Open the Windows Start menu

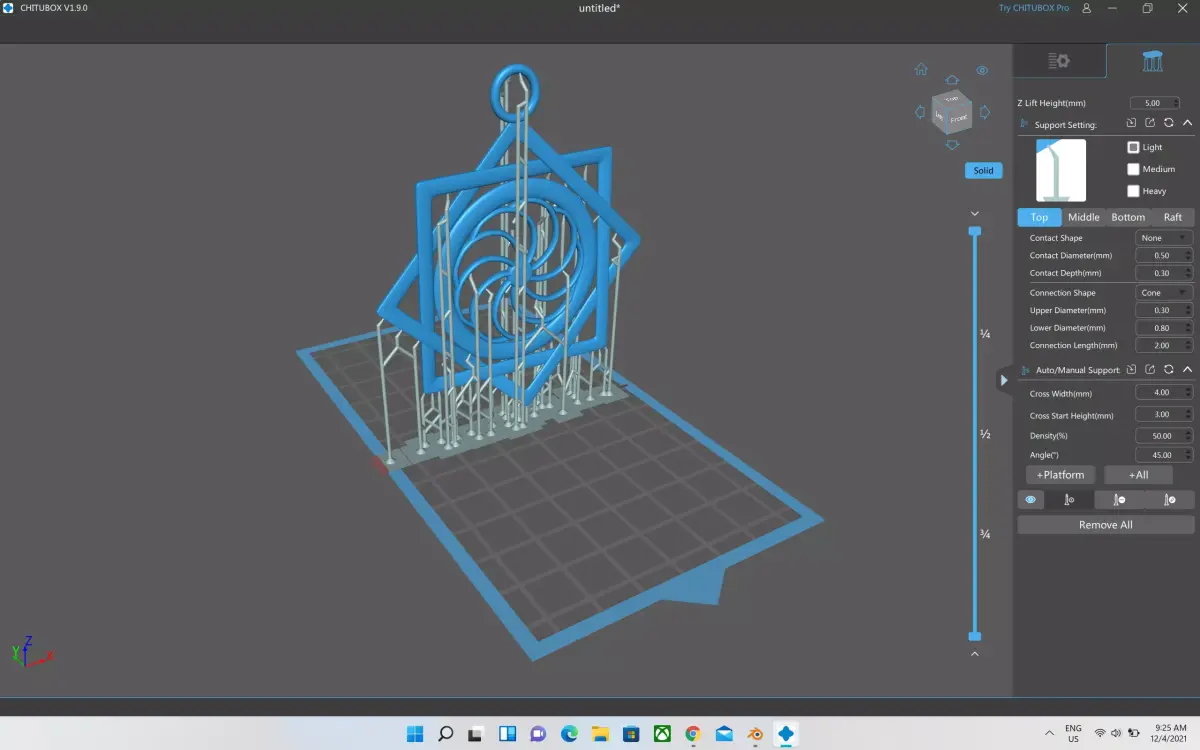tap(414, 734)
